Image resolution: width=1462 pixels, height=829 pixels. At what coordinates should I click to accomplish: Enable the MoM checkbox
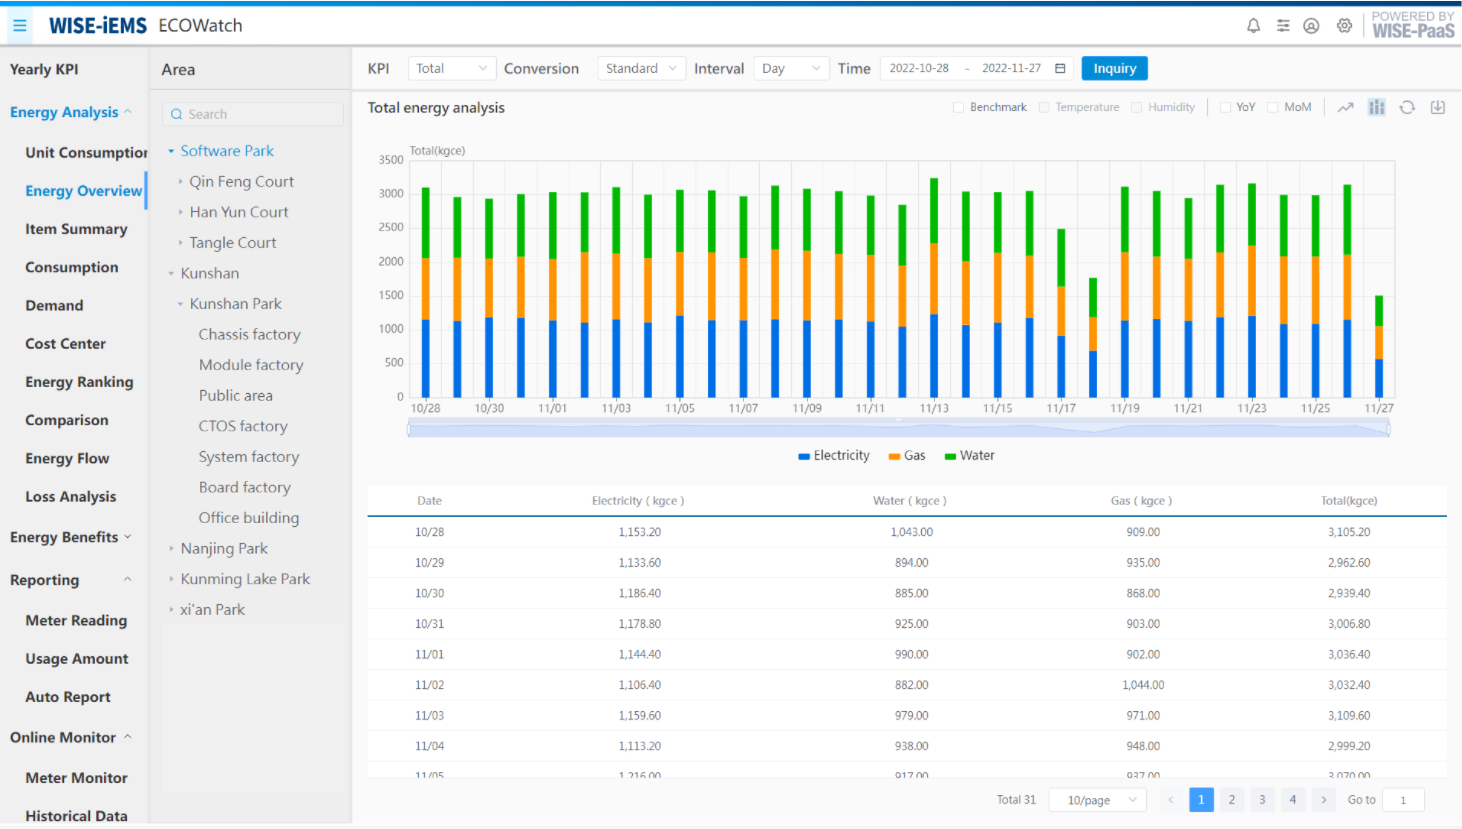tap(1272, 107)
